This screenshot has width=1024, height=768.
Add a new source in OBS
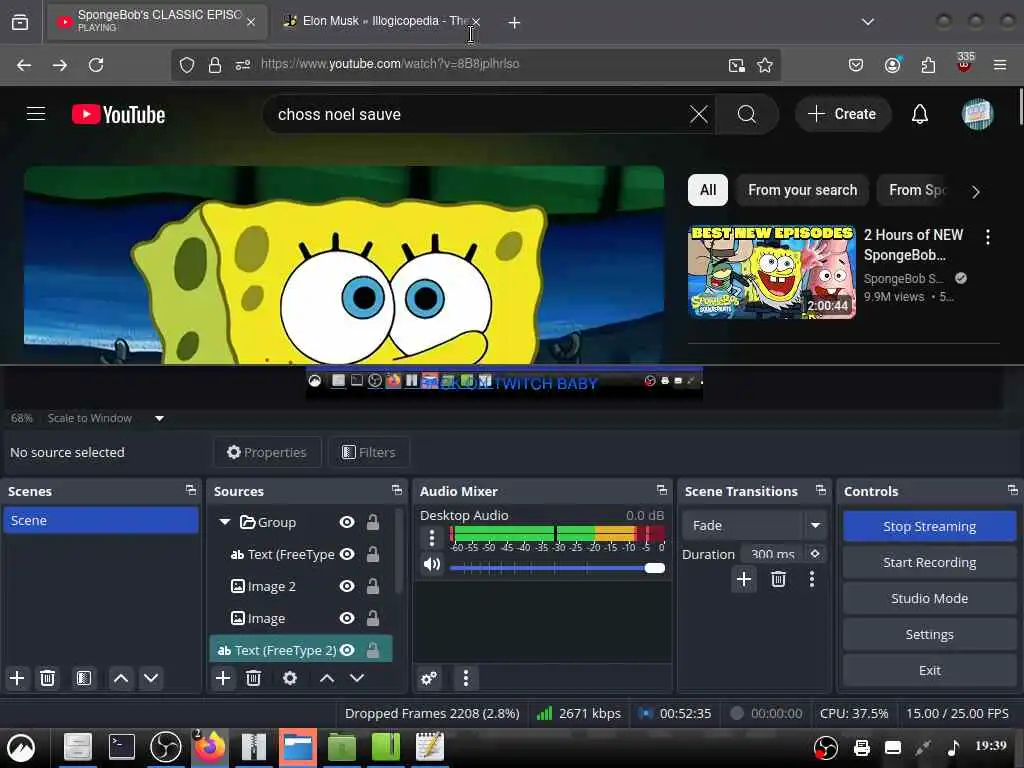[x=223, y=678]
